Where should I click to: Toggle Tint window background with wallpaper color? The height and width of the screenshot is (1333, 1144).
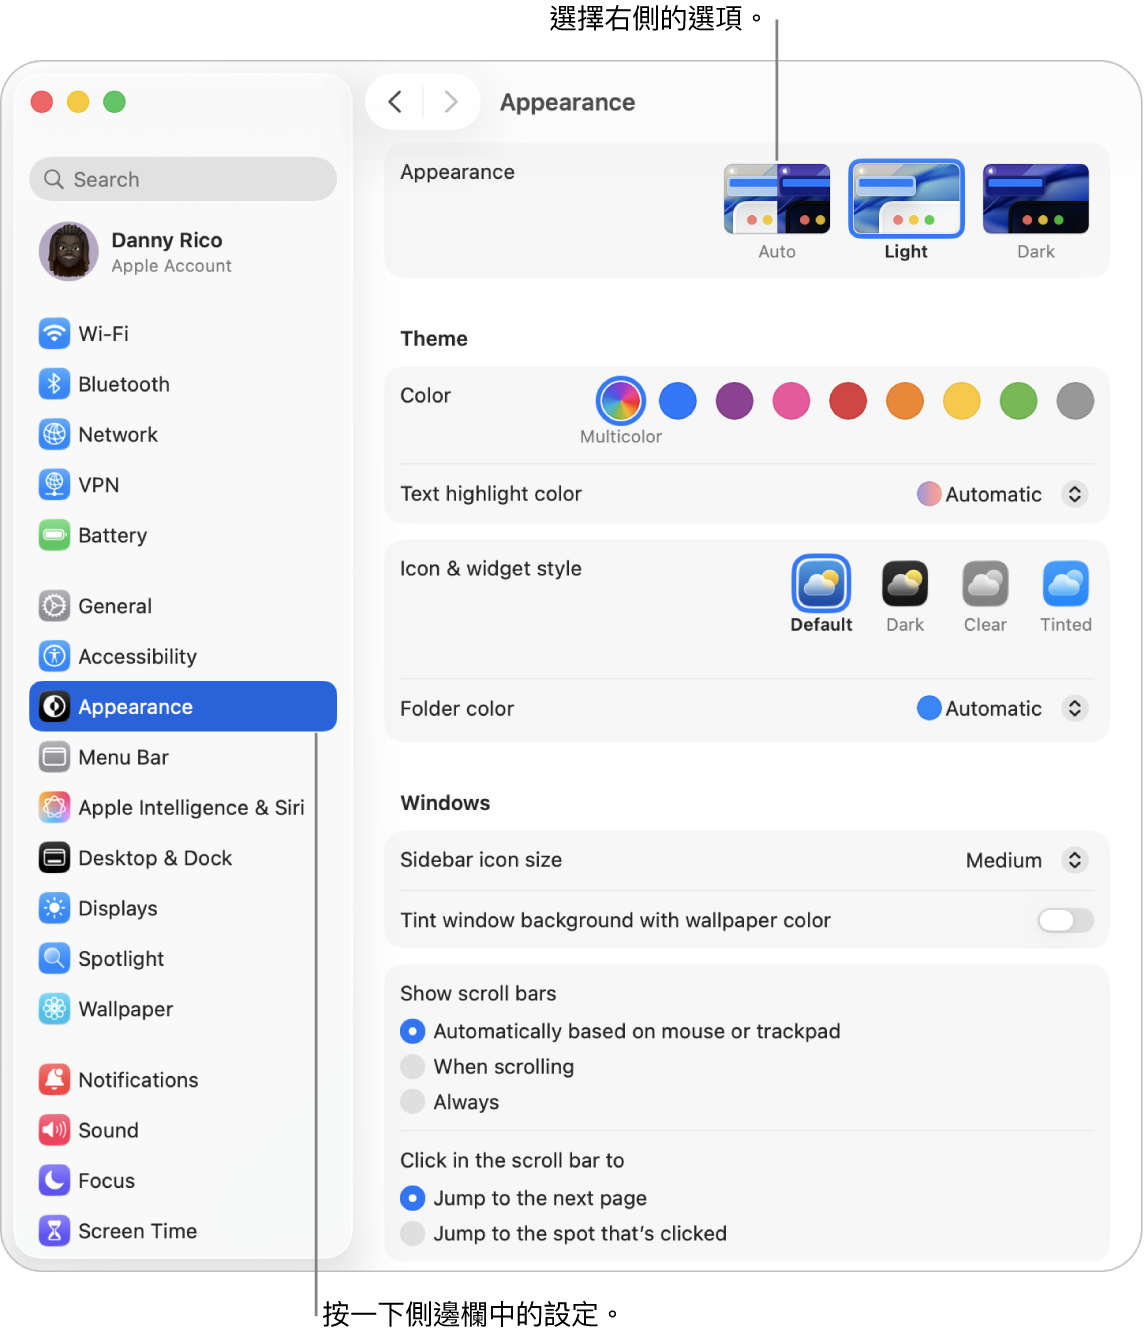click(1066, 920)
